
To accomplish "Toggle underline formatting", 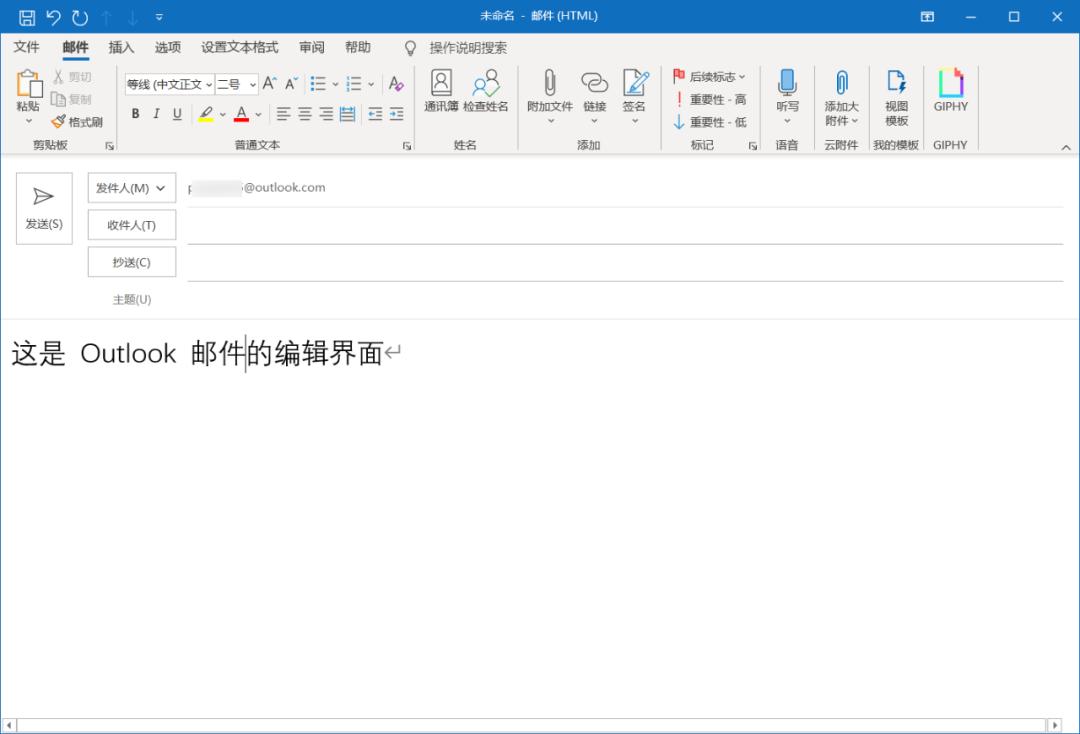I will coord(177,114).
